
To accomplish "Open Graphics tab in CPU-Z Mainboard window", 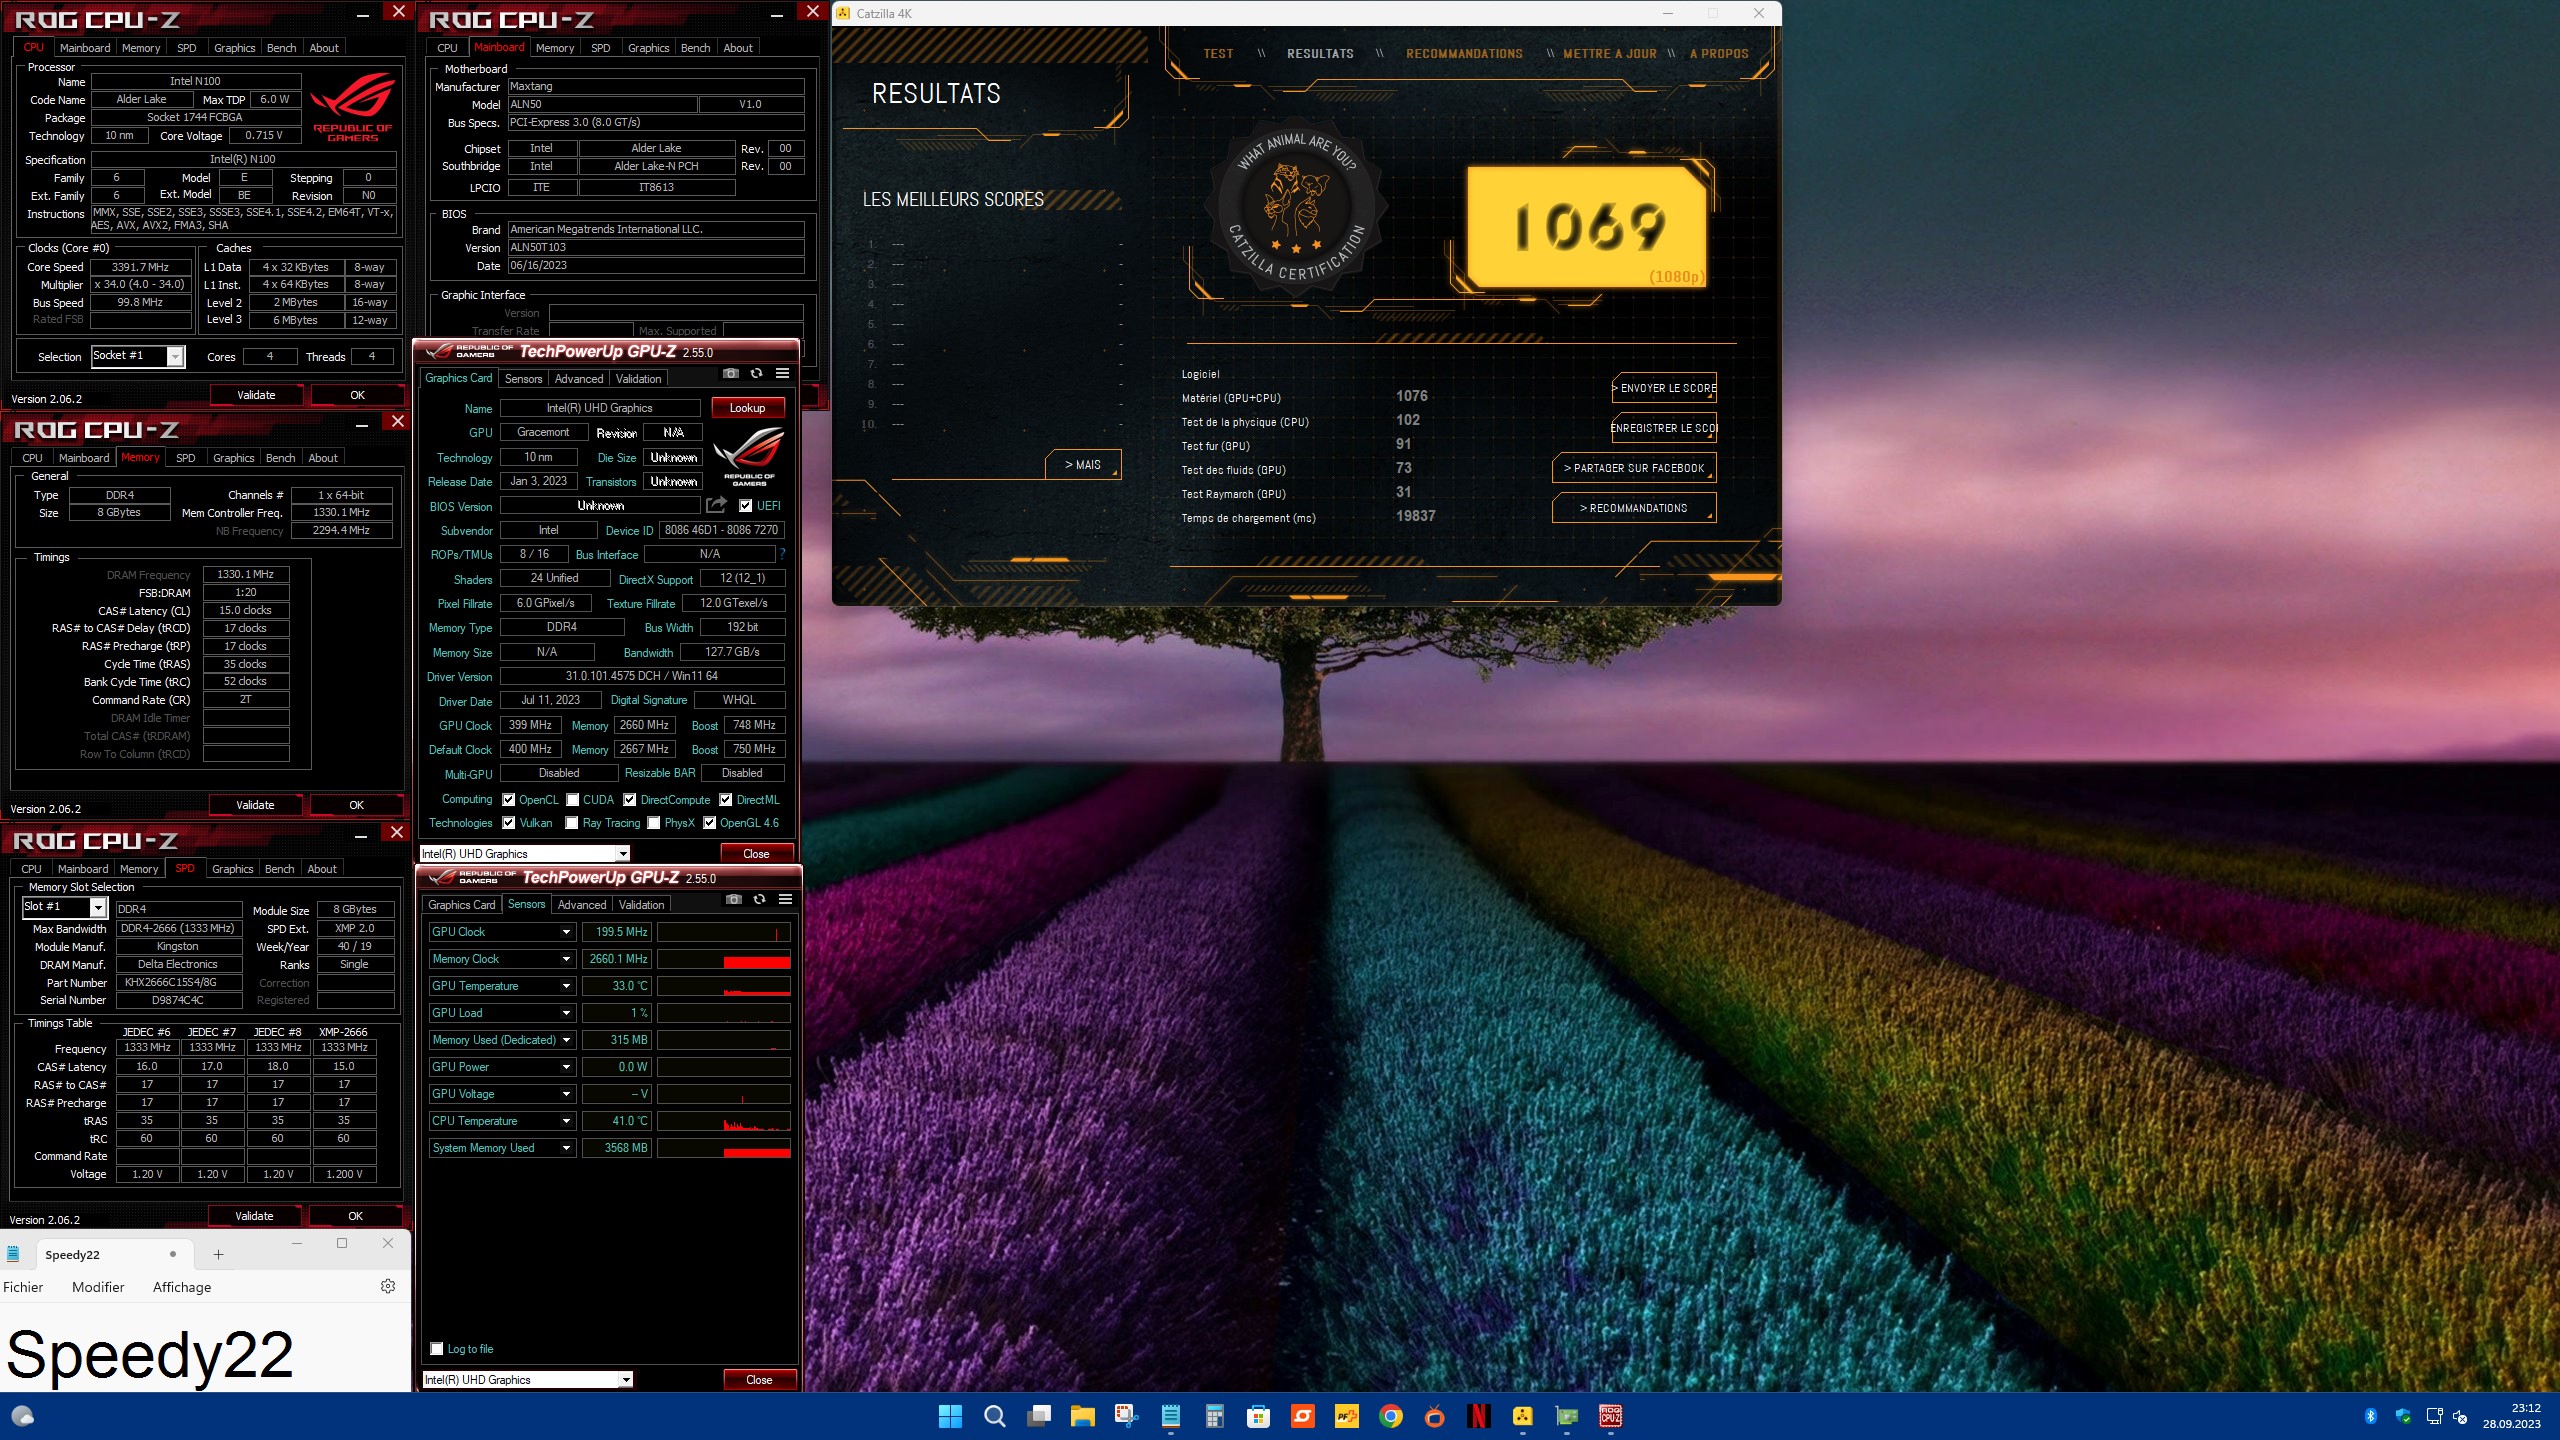I will tap(648, 47).
